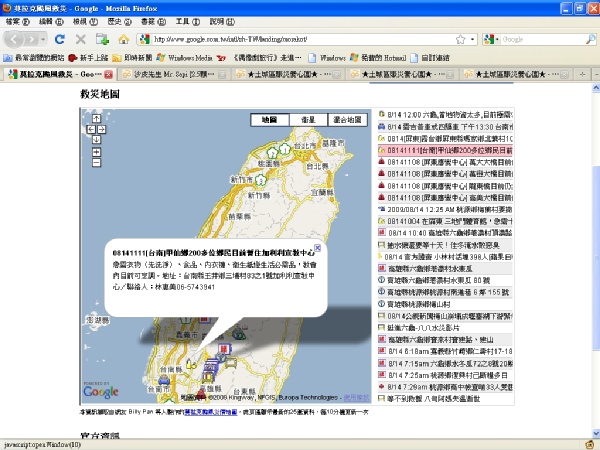Open the back/forward history dropdown arrow
This screenshot has height=450, width=600.
click(43, 39)
